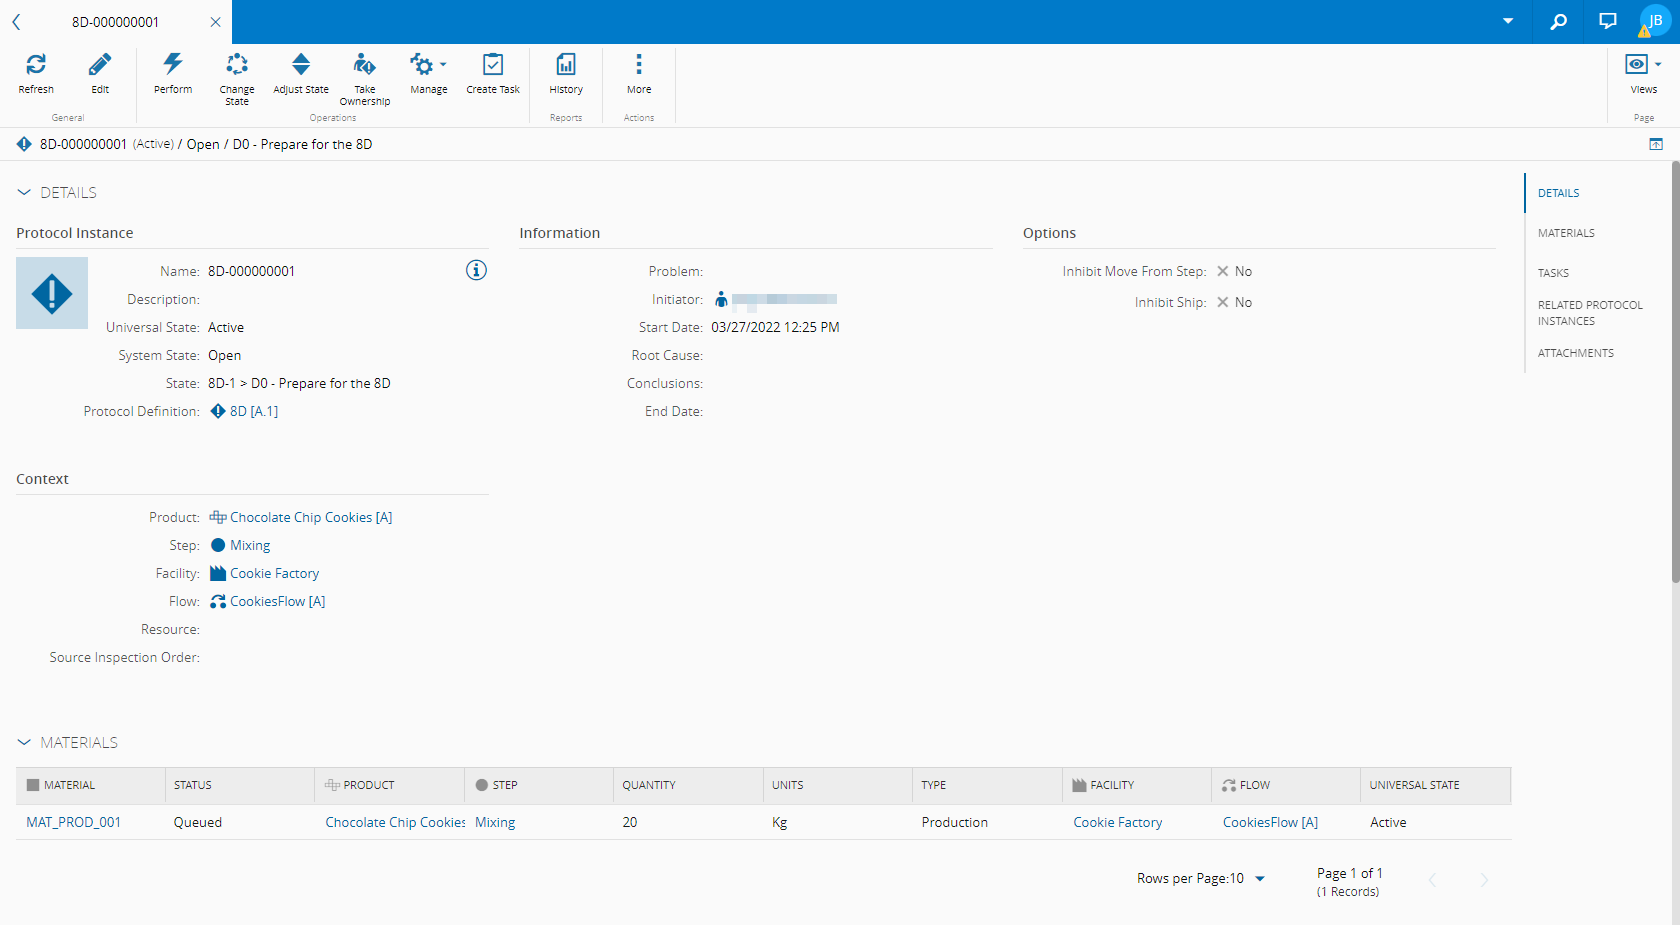
Task: Open the Views dropdown
Action: click(x=1643, y=66)
